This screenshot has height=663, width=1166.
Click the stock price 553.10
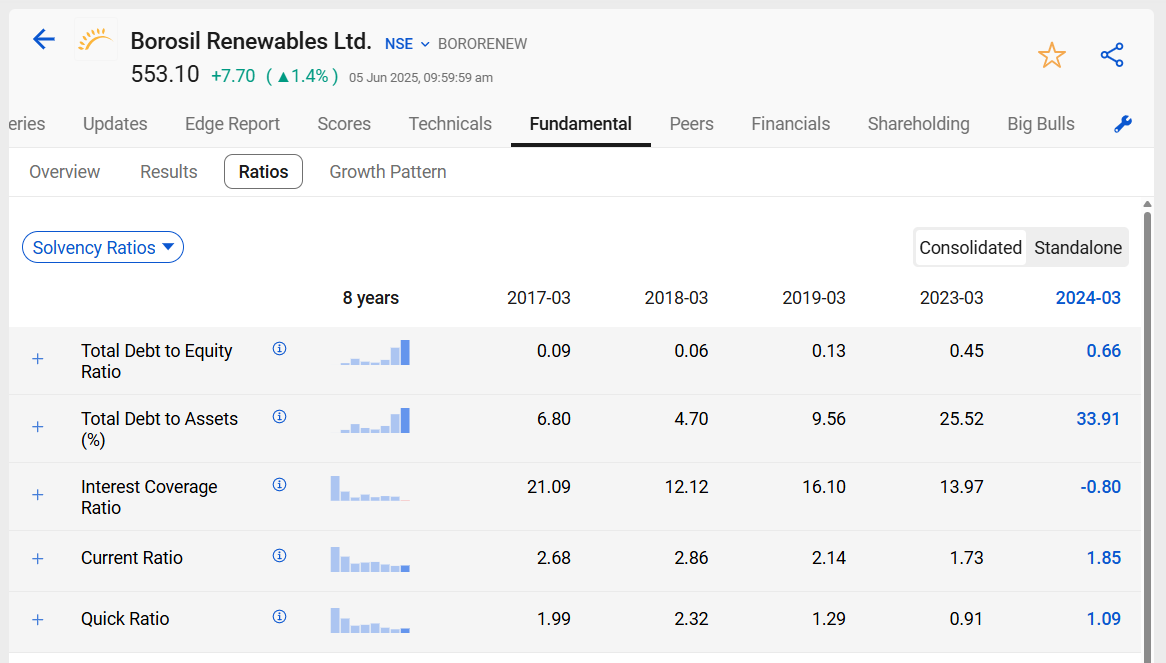165,74
